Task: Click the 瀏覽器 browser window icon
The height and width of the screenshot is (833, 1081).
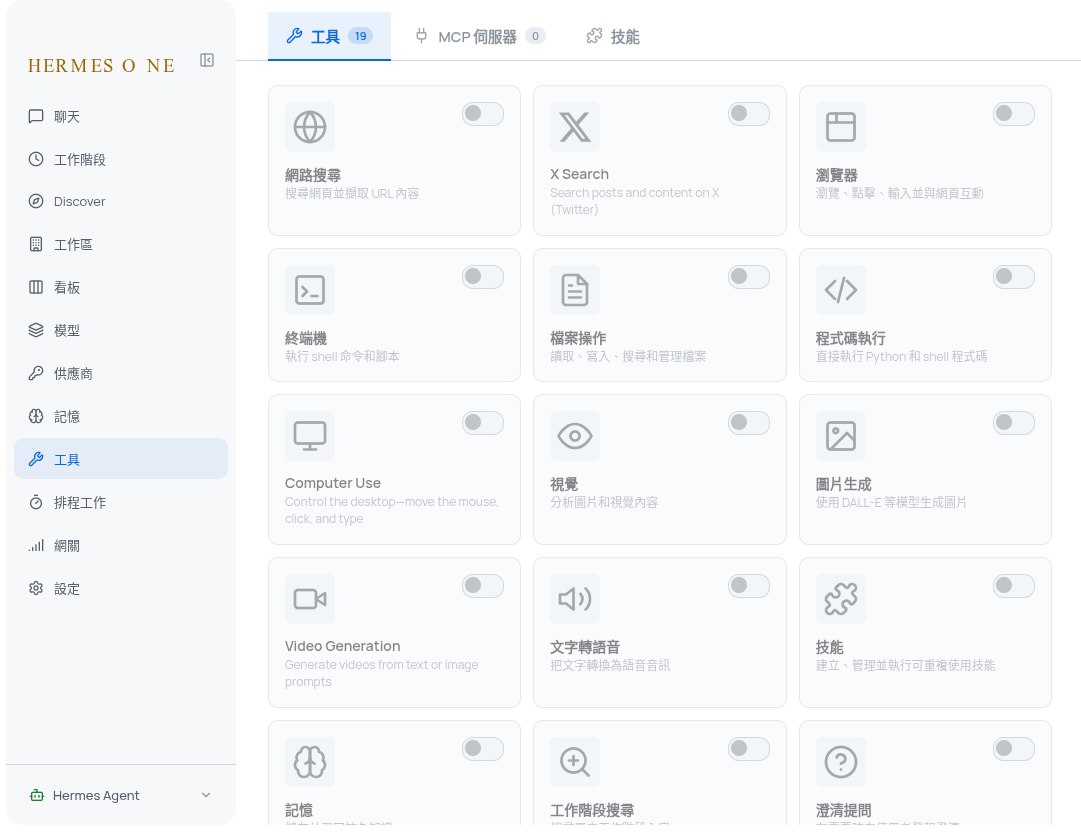Action: (x=840, y=127)
